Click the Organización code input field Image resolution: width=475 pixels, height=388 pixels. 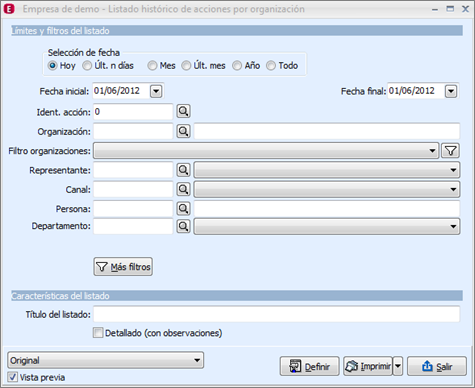tap(133, 131)
